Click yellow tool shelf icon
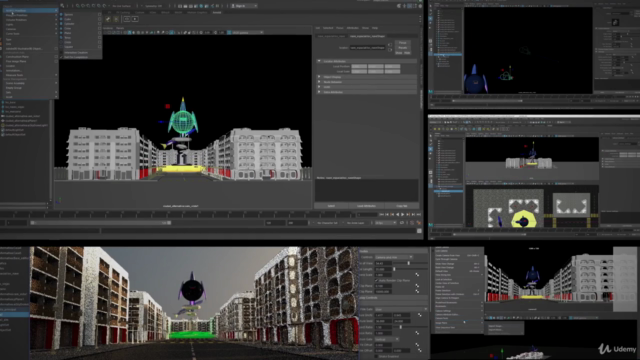 108,19
